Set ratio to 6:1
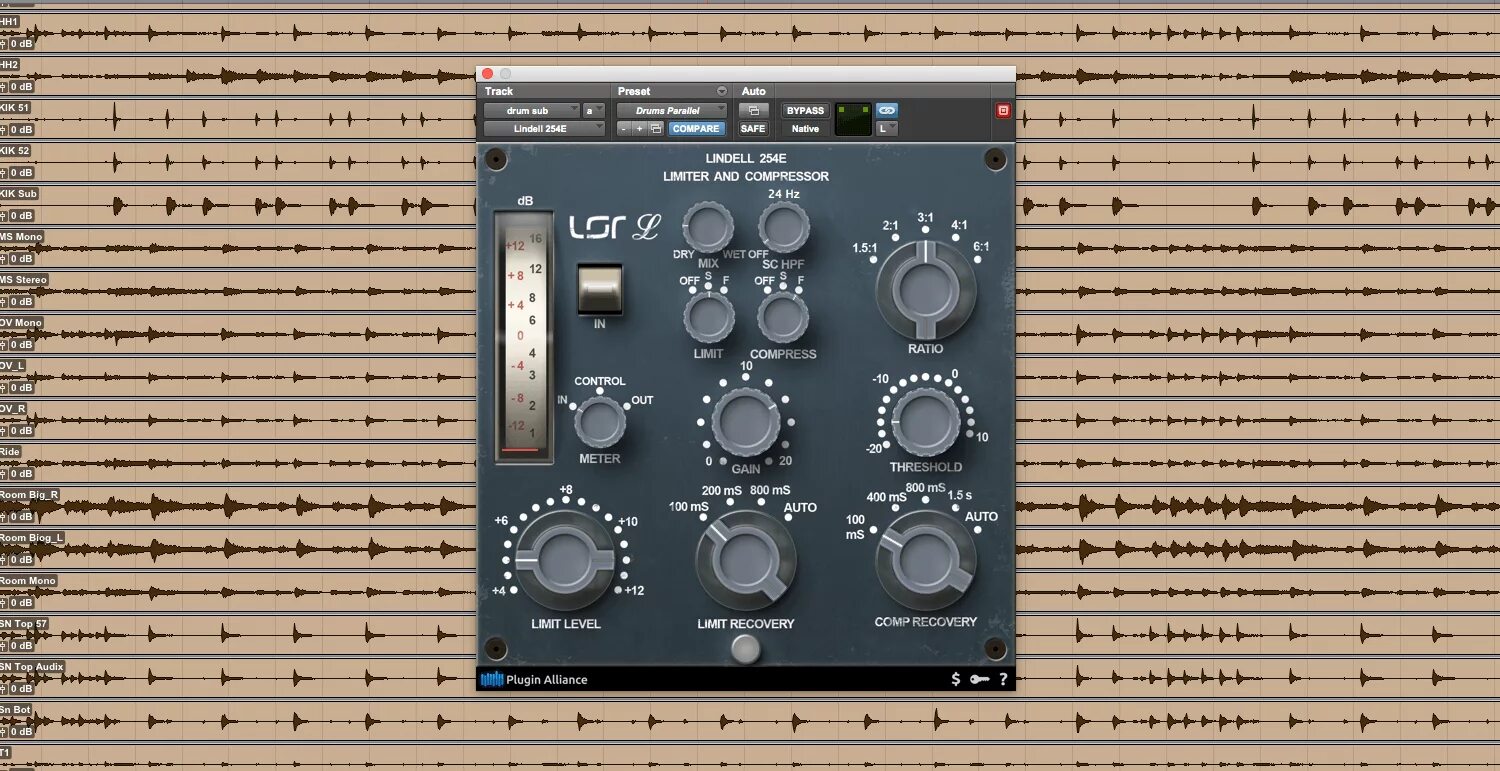1500x771 pixels. pos(982,246)
